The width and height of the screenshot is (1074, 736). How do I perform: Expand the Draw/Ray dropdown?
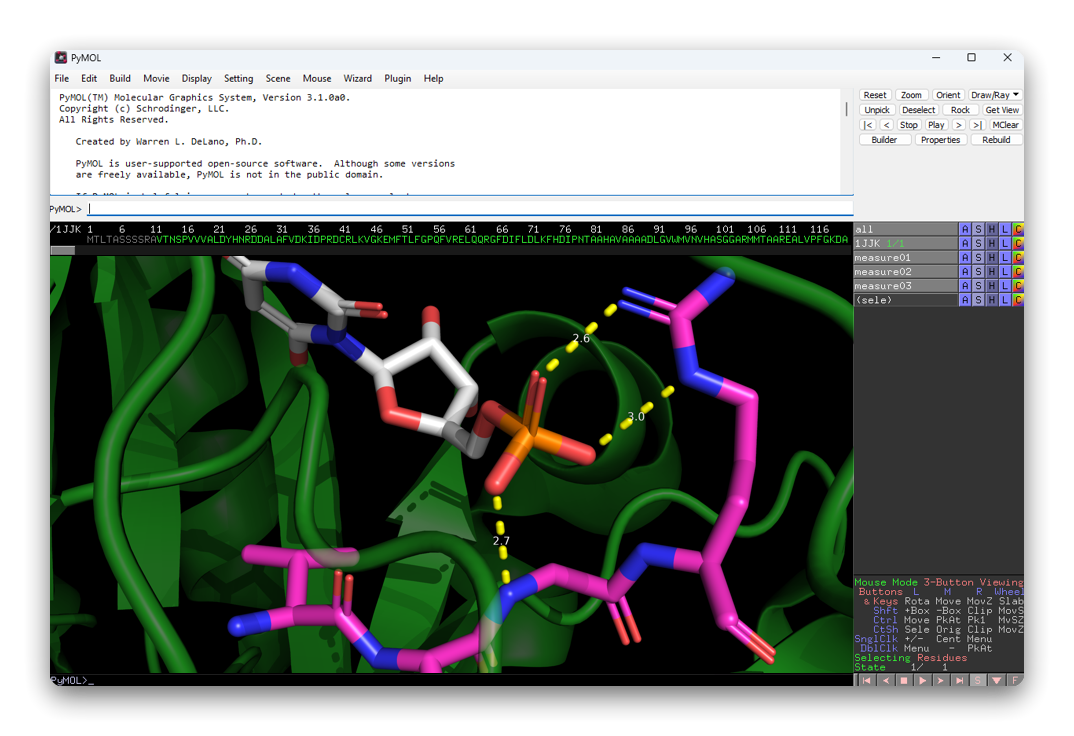click(995, 95)
